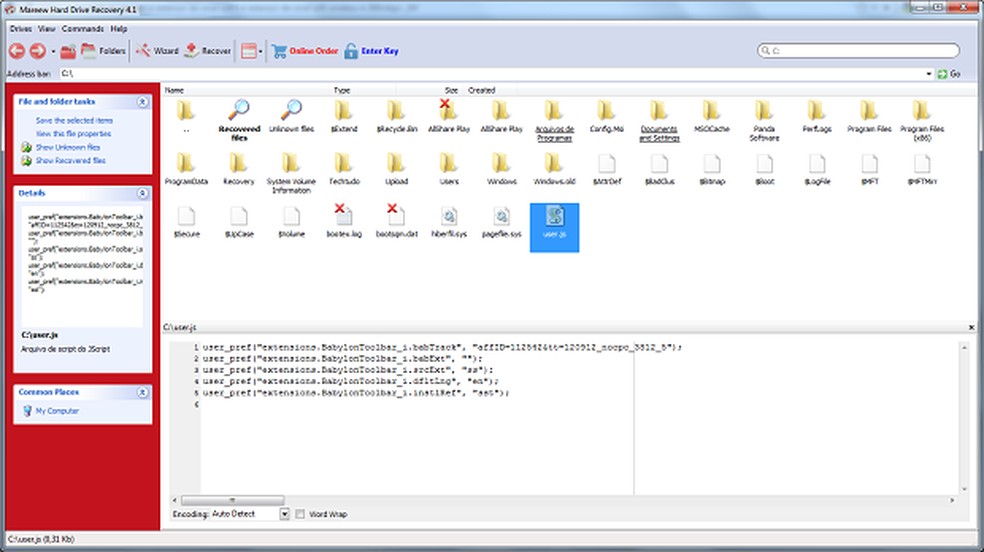Select the highlighted user.js file
This screenshot has width=984, height=552.
pyautogui.click(x=554, y=227)
